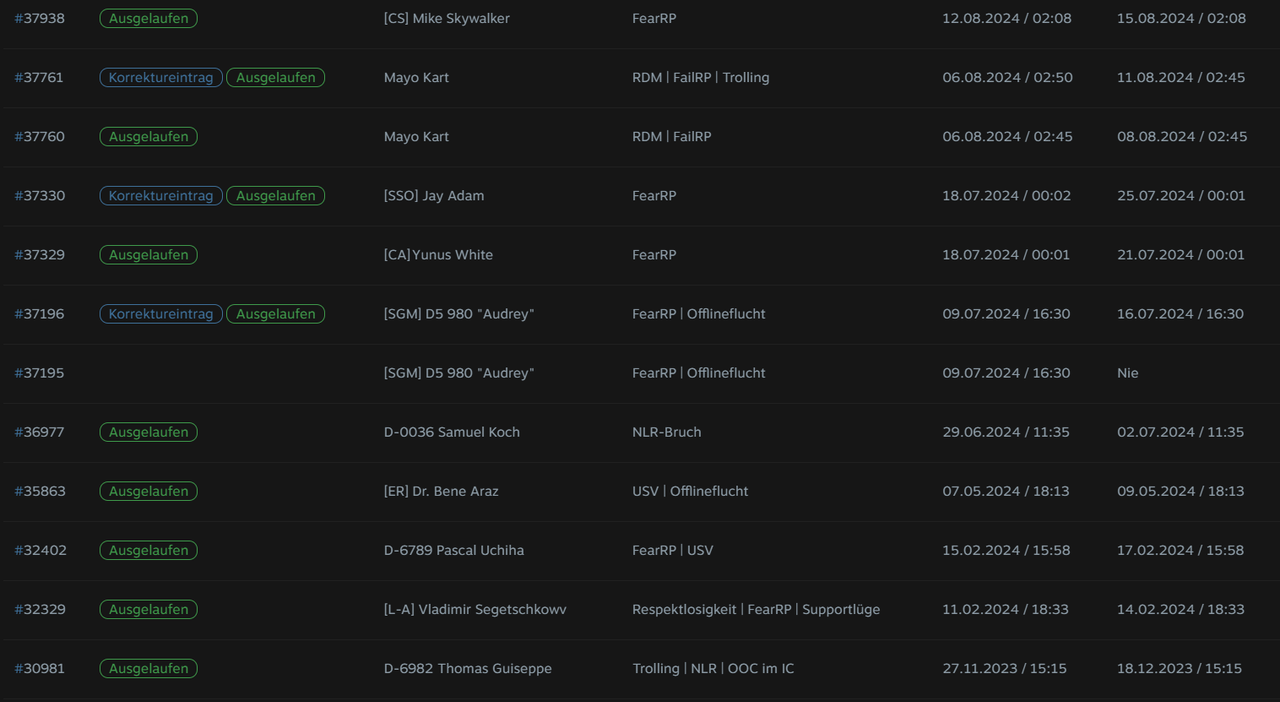Screen dimensions: 1280x702
Task: Click Ausgelaufen badge on row #32402
Action: tap(148, 549)
